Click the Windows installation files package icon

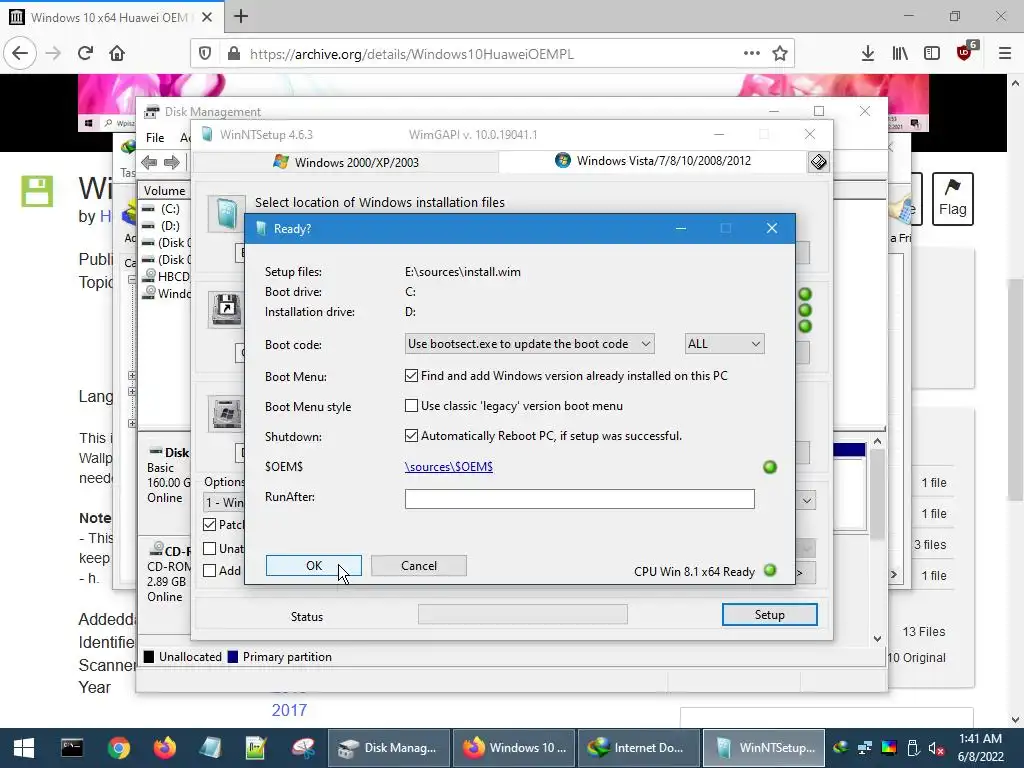tap(227, 214)
